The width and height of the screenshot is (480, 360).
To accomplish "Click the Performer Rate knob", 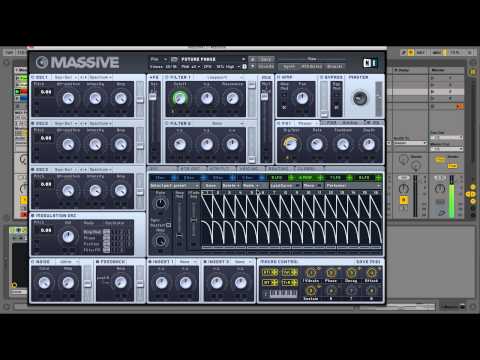I will pos(160,203).
